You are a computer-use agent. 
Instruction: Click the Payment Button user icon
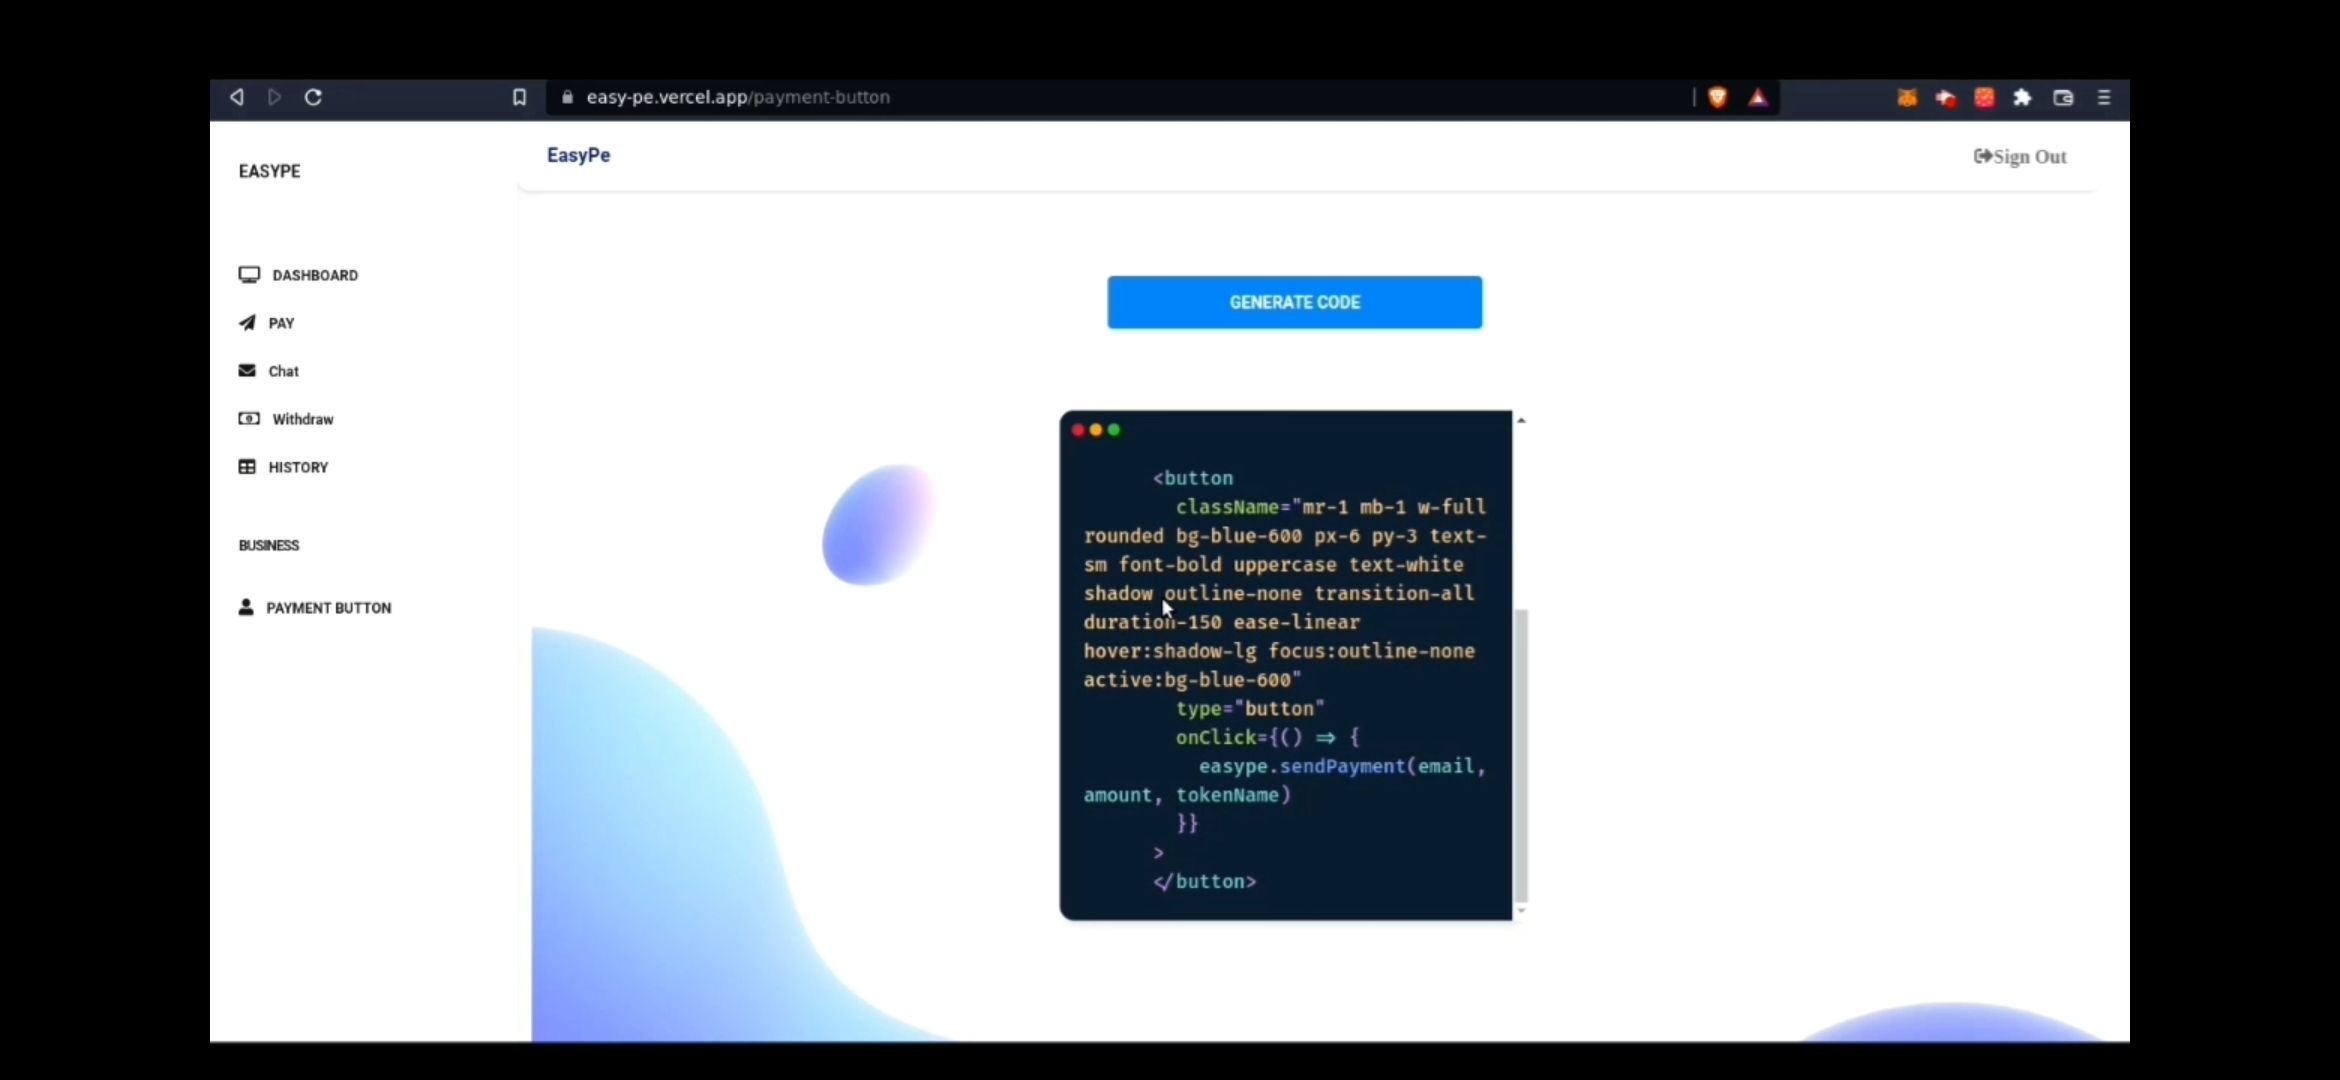(246, 607)
